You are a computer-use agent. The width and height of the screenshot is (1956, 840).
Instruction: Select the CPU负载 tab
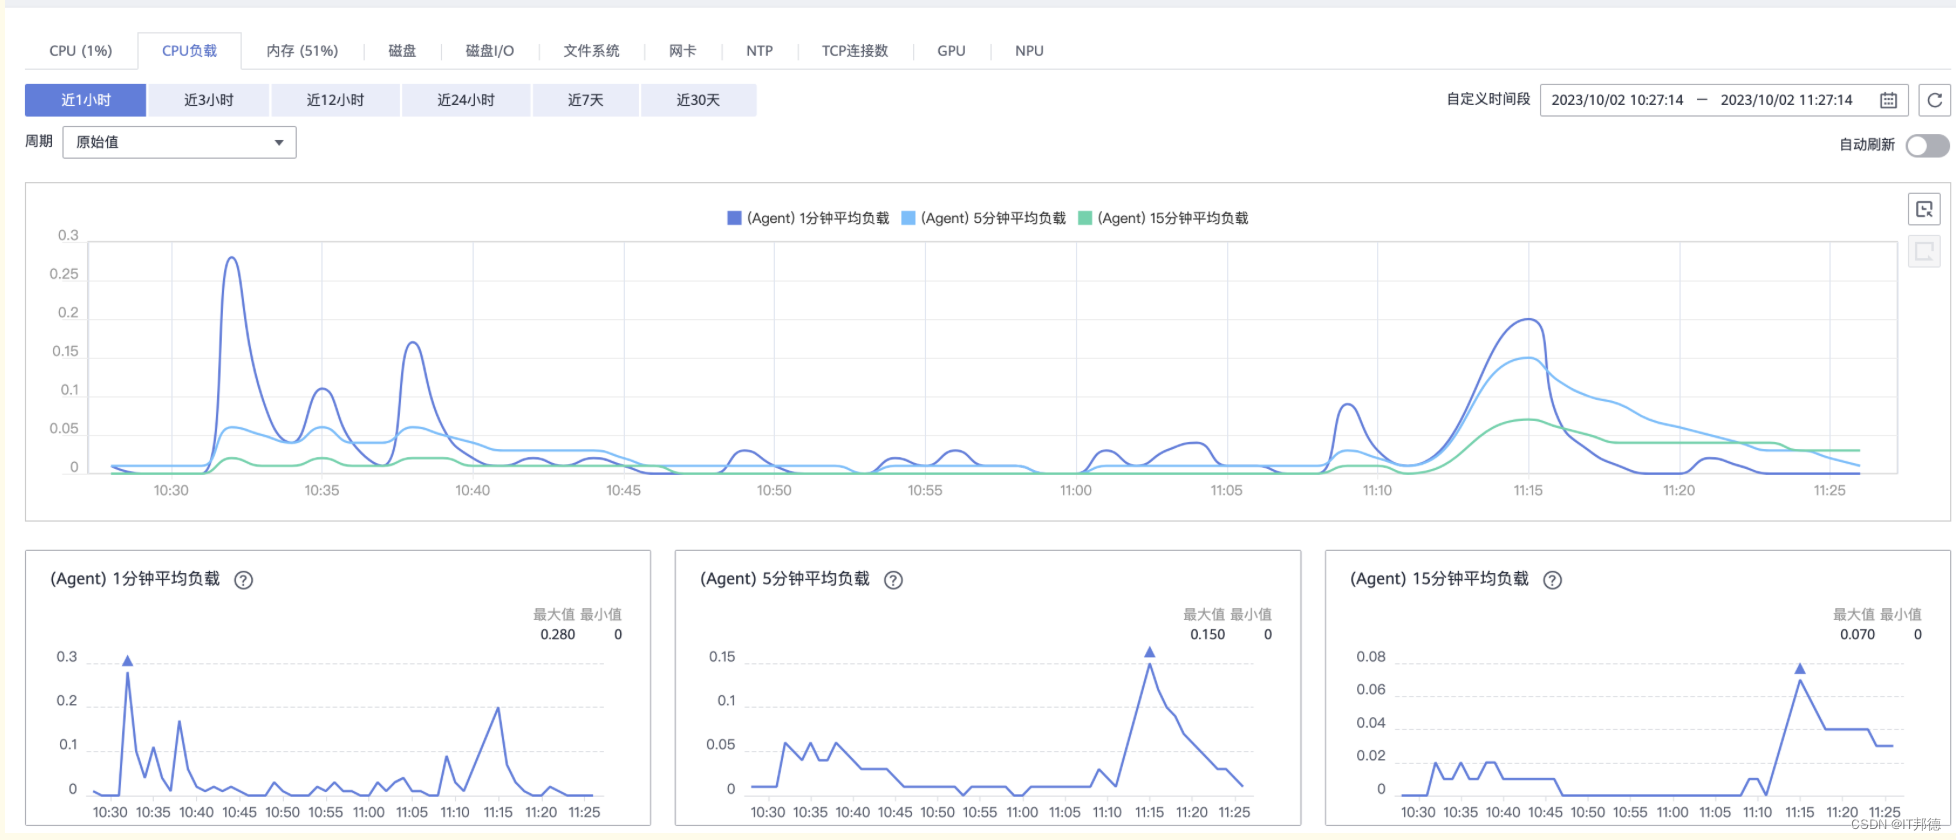coord(189,51)
